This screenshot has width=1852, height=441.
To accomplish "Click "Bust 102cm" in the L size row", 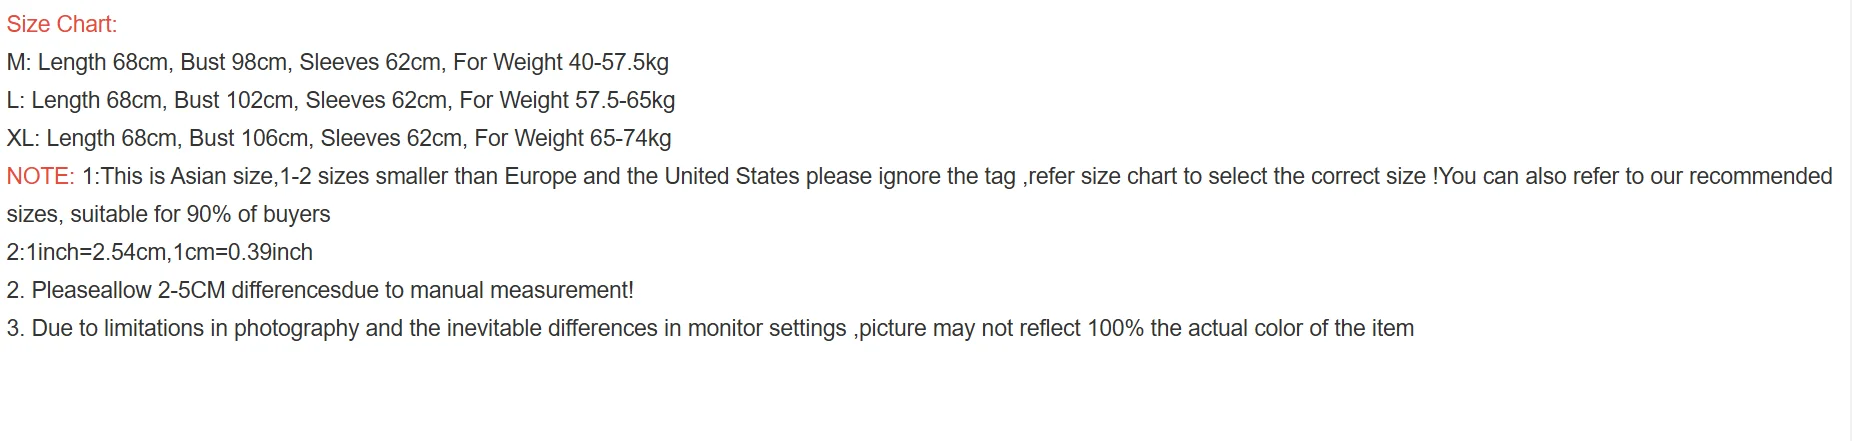I will coord(234,100).
